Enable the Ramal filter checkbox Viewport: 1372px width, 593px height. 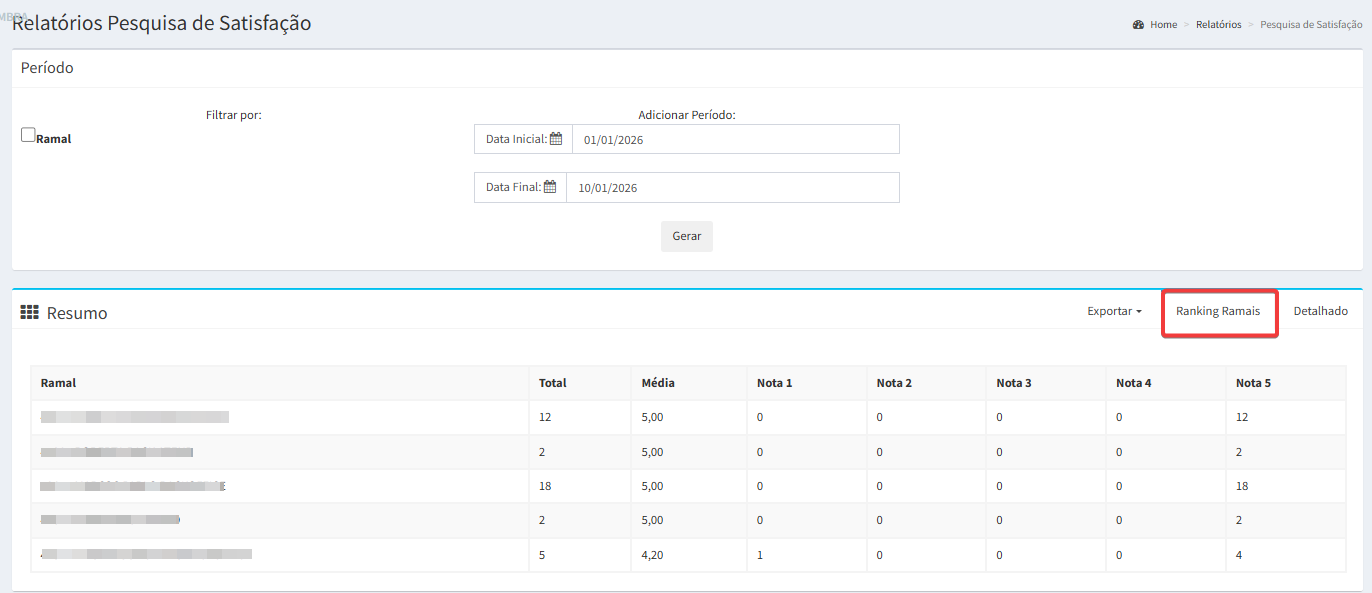pos(28,135)
